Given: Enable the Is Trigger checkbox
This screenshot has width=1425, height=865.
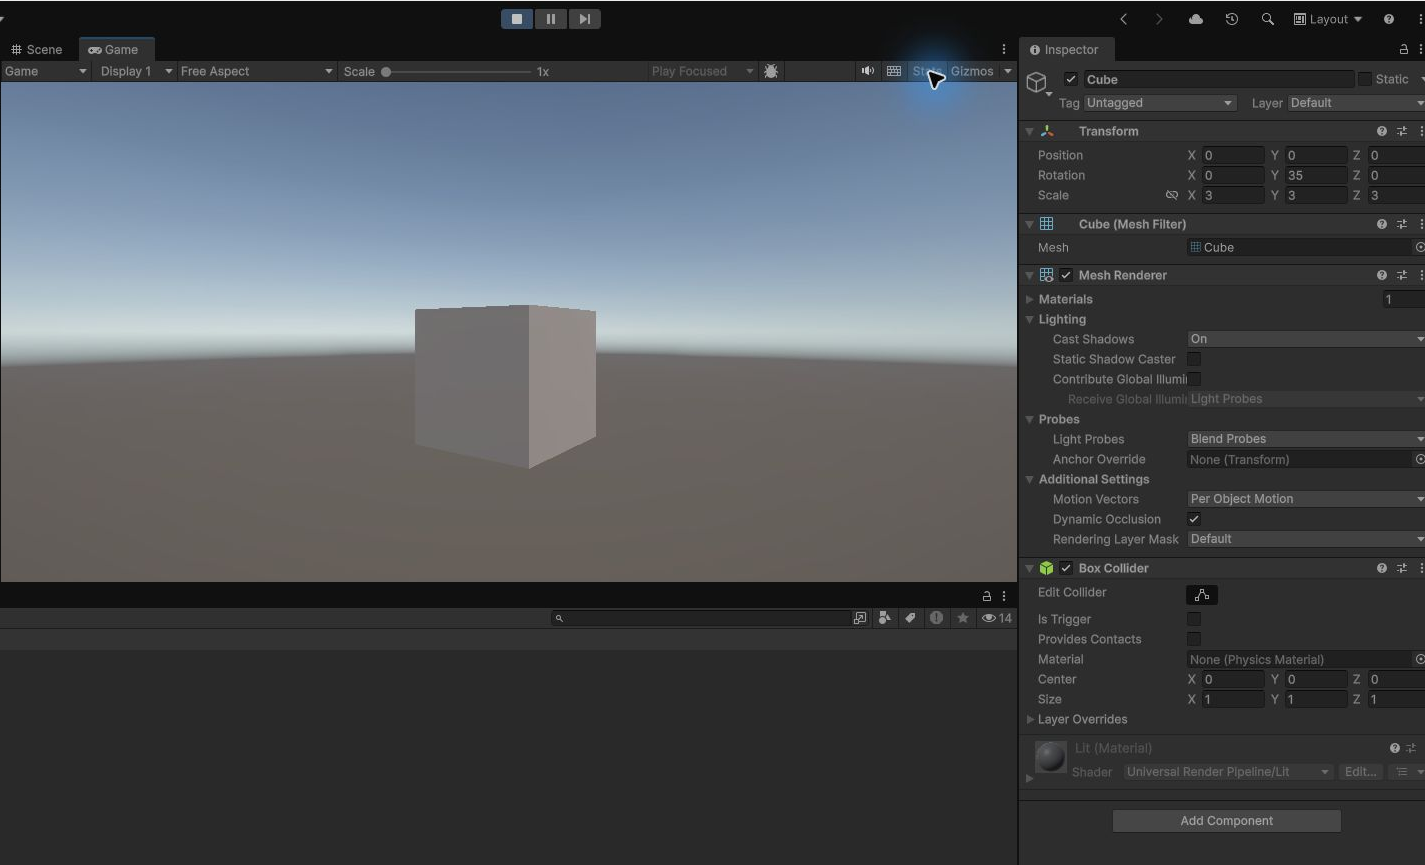Looking at the screenshot, I should coord(1194,619).
